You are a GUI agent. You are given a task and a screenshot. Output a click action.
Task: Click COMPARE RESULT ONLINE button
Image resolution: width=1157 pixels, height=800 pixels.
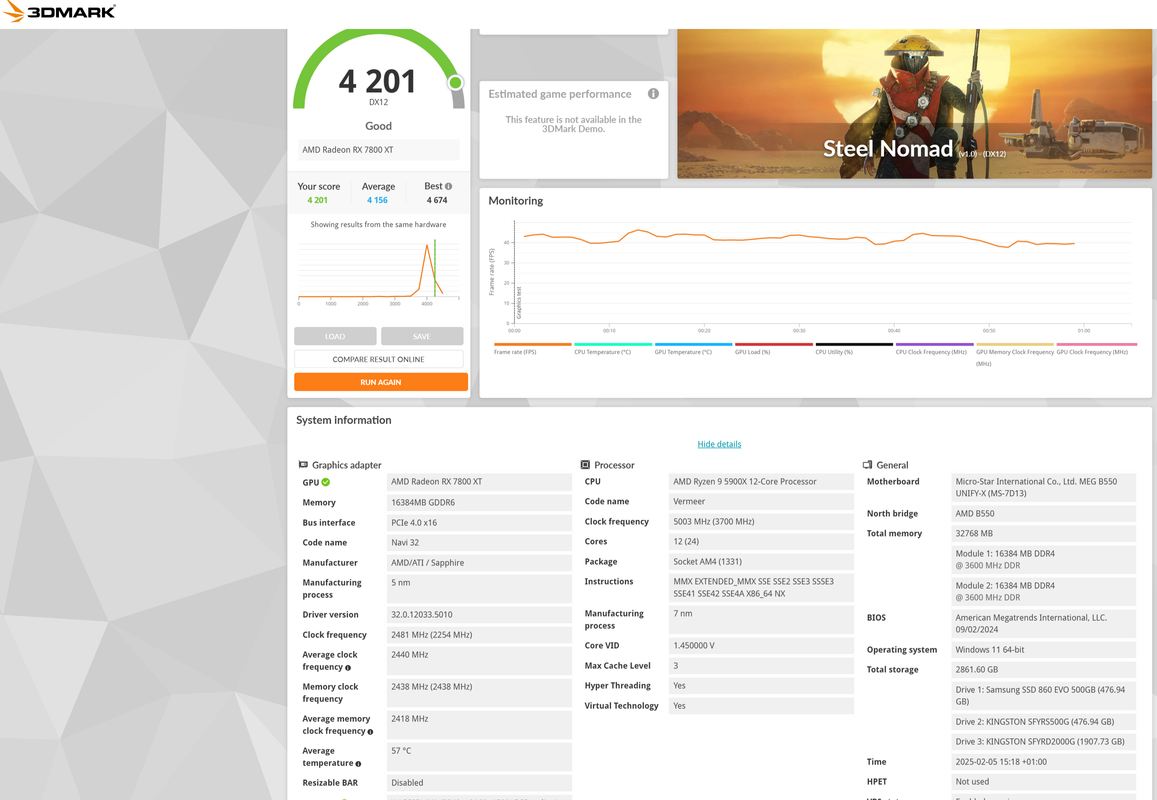pyautogui.click(x=379, y=359)
